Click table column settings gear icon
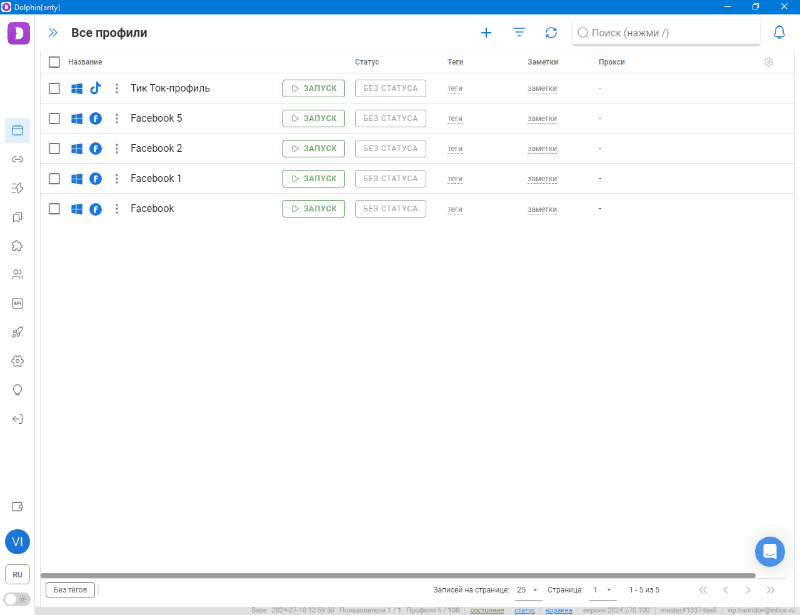Screen dimensions: 800x615 (x=768, y=62)
